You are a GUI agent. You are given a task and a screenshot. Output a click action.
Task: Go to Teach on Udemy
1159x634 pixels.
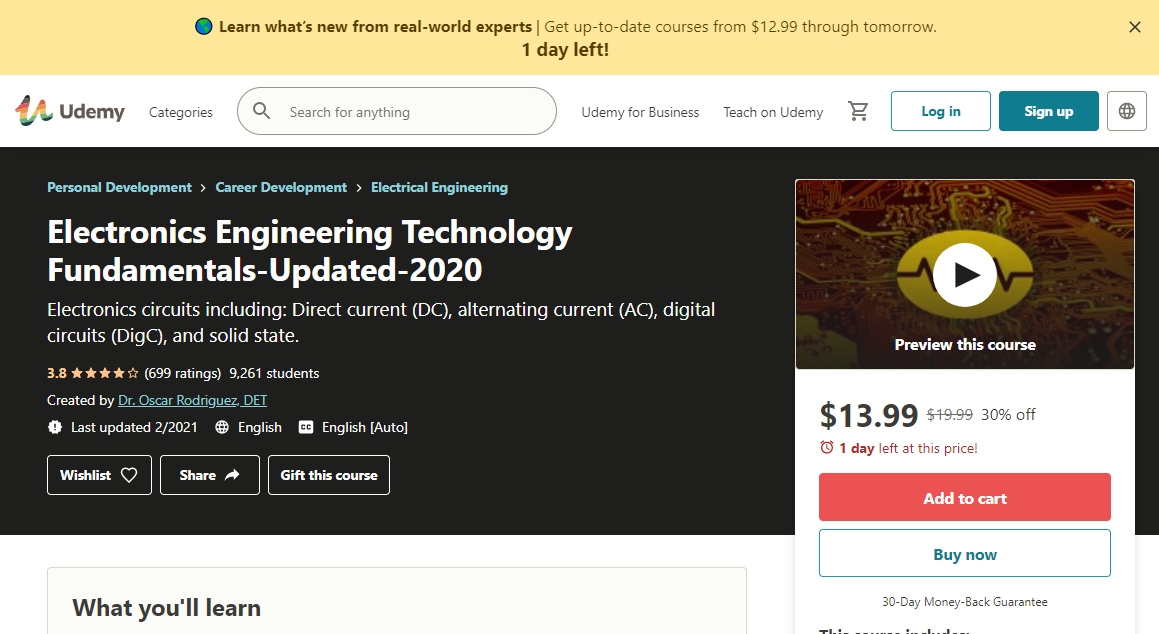[x=773, y=112]
